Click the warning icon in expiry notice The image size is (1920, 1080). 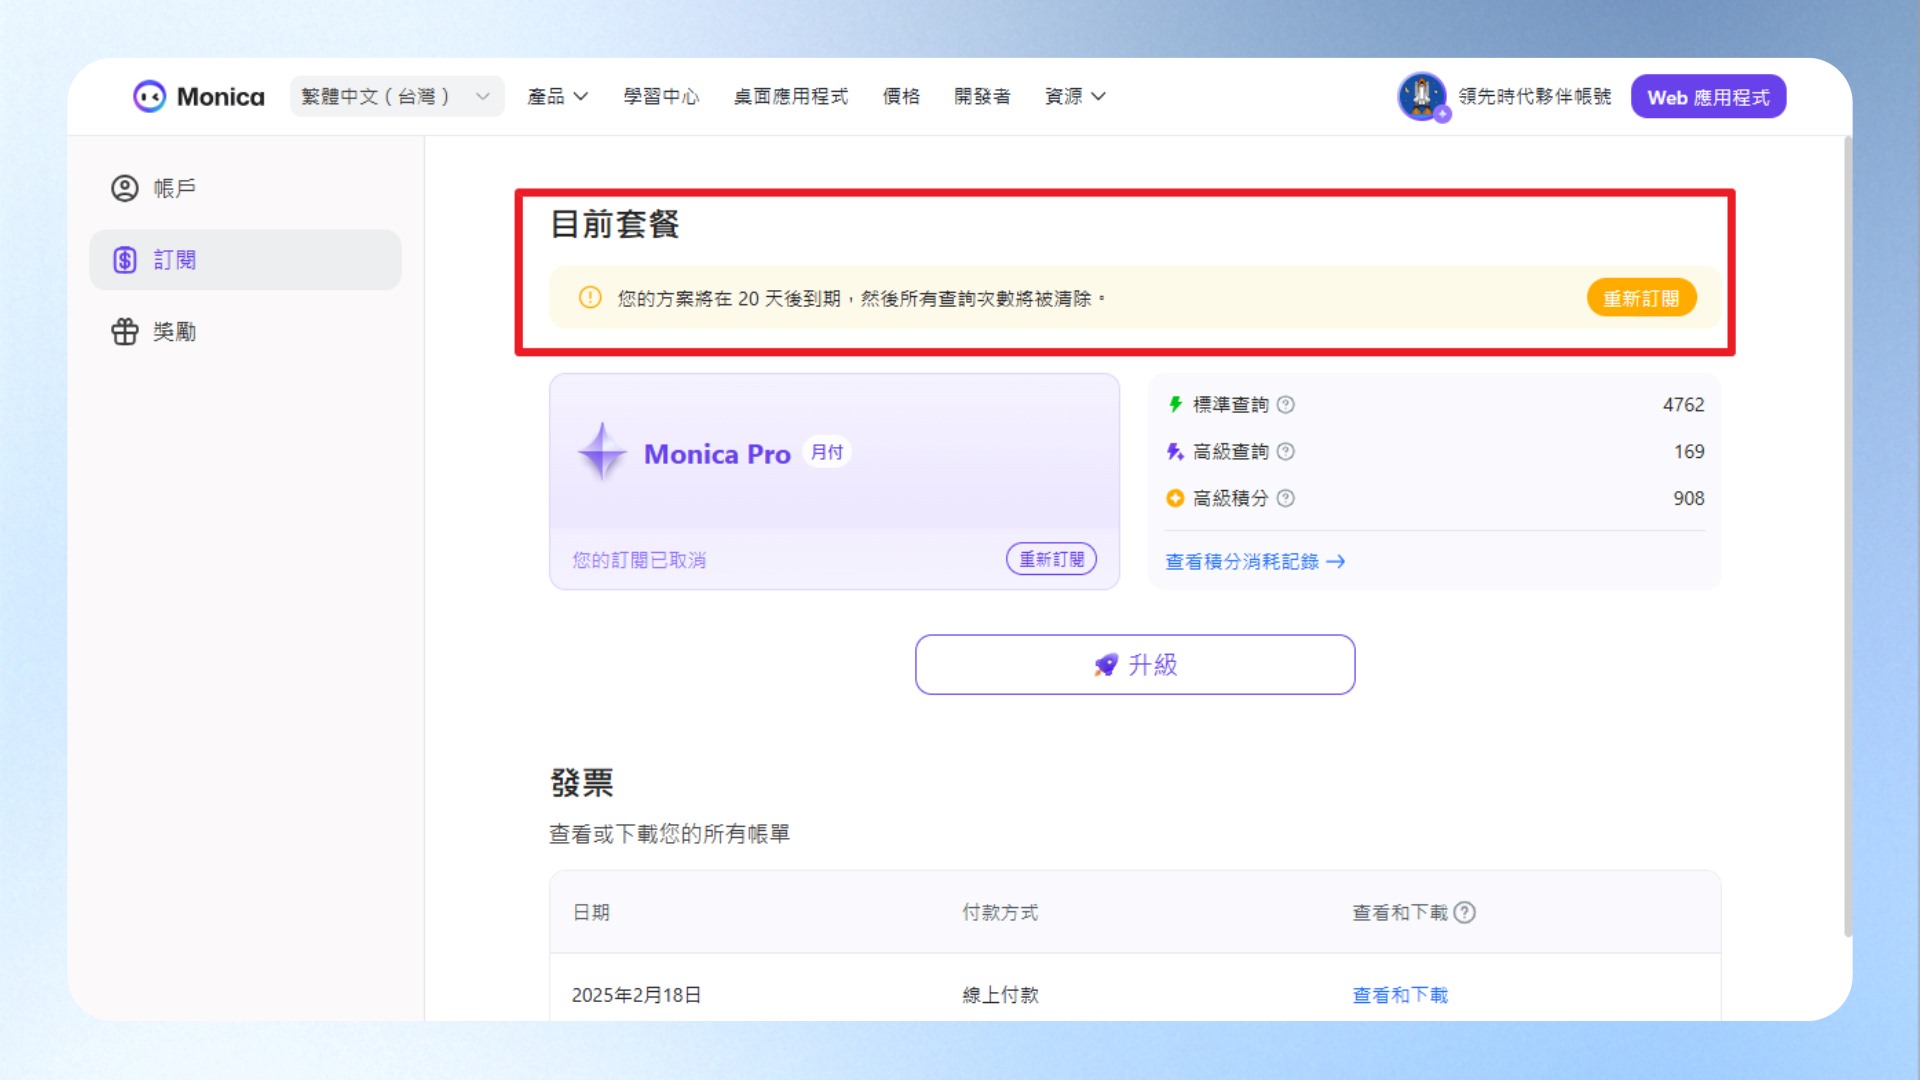click(590, 298)
